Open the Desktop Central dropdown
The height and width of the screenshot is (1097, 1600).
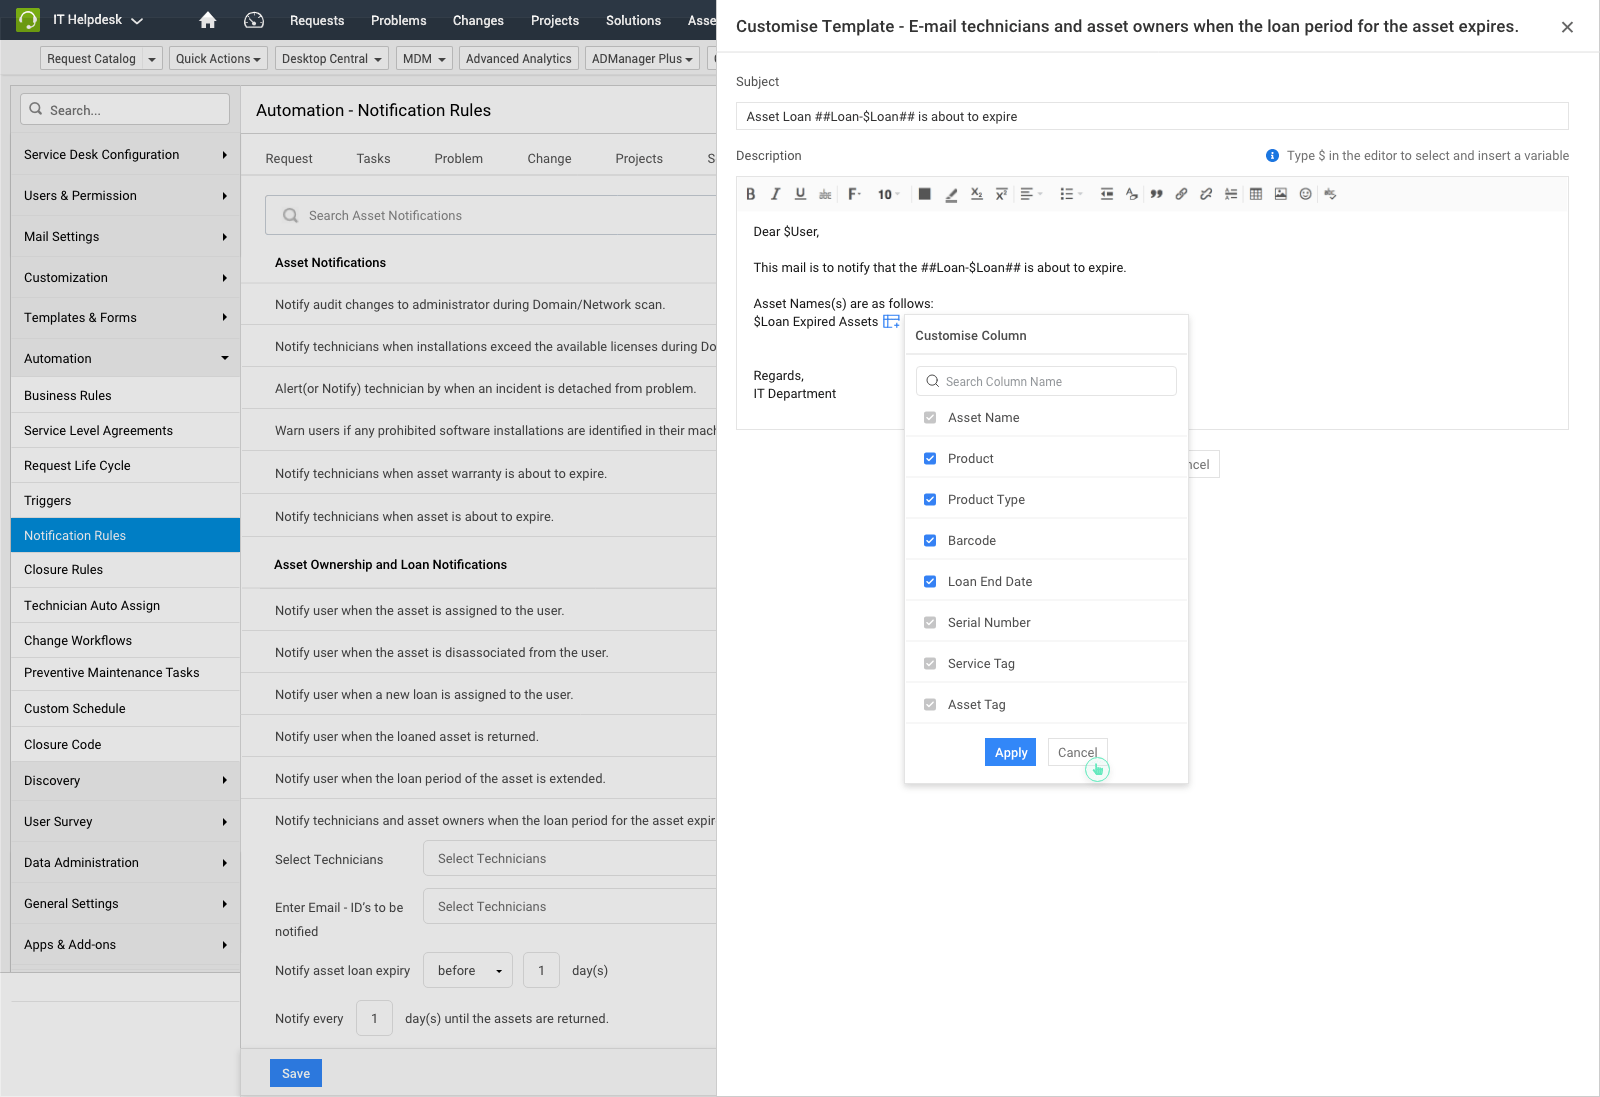(x=331, y=58)
